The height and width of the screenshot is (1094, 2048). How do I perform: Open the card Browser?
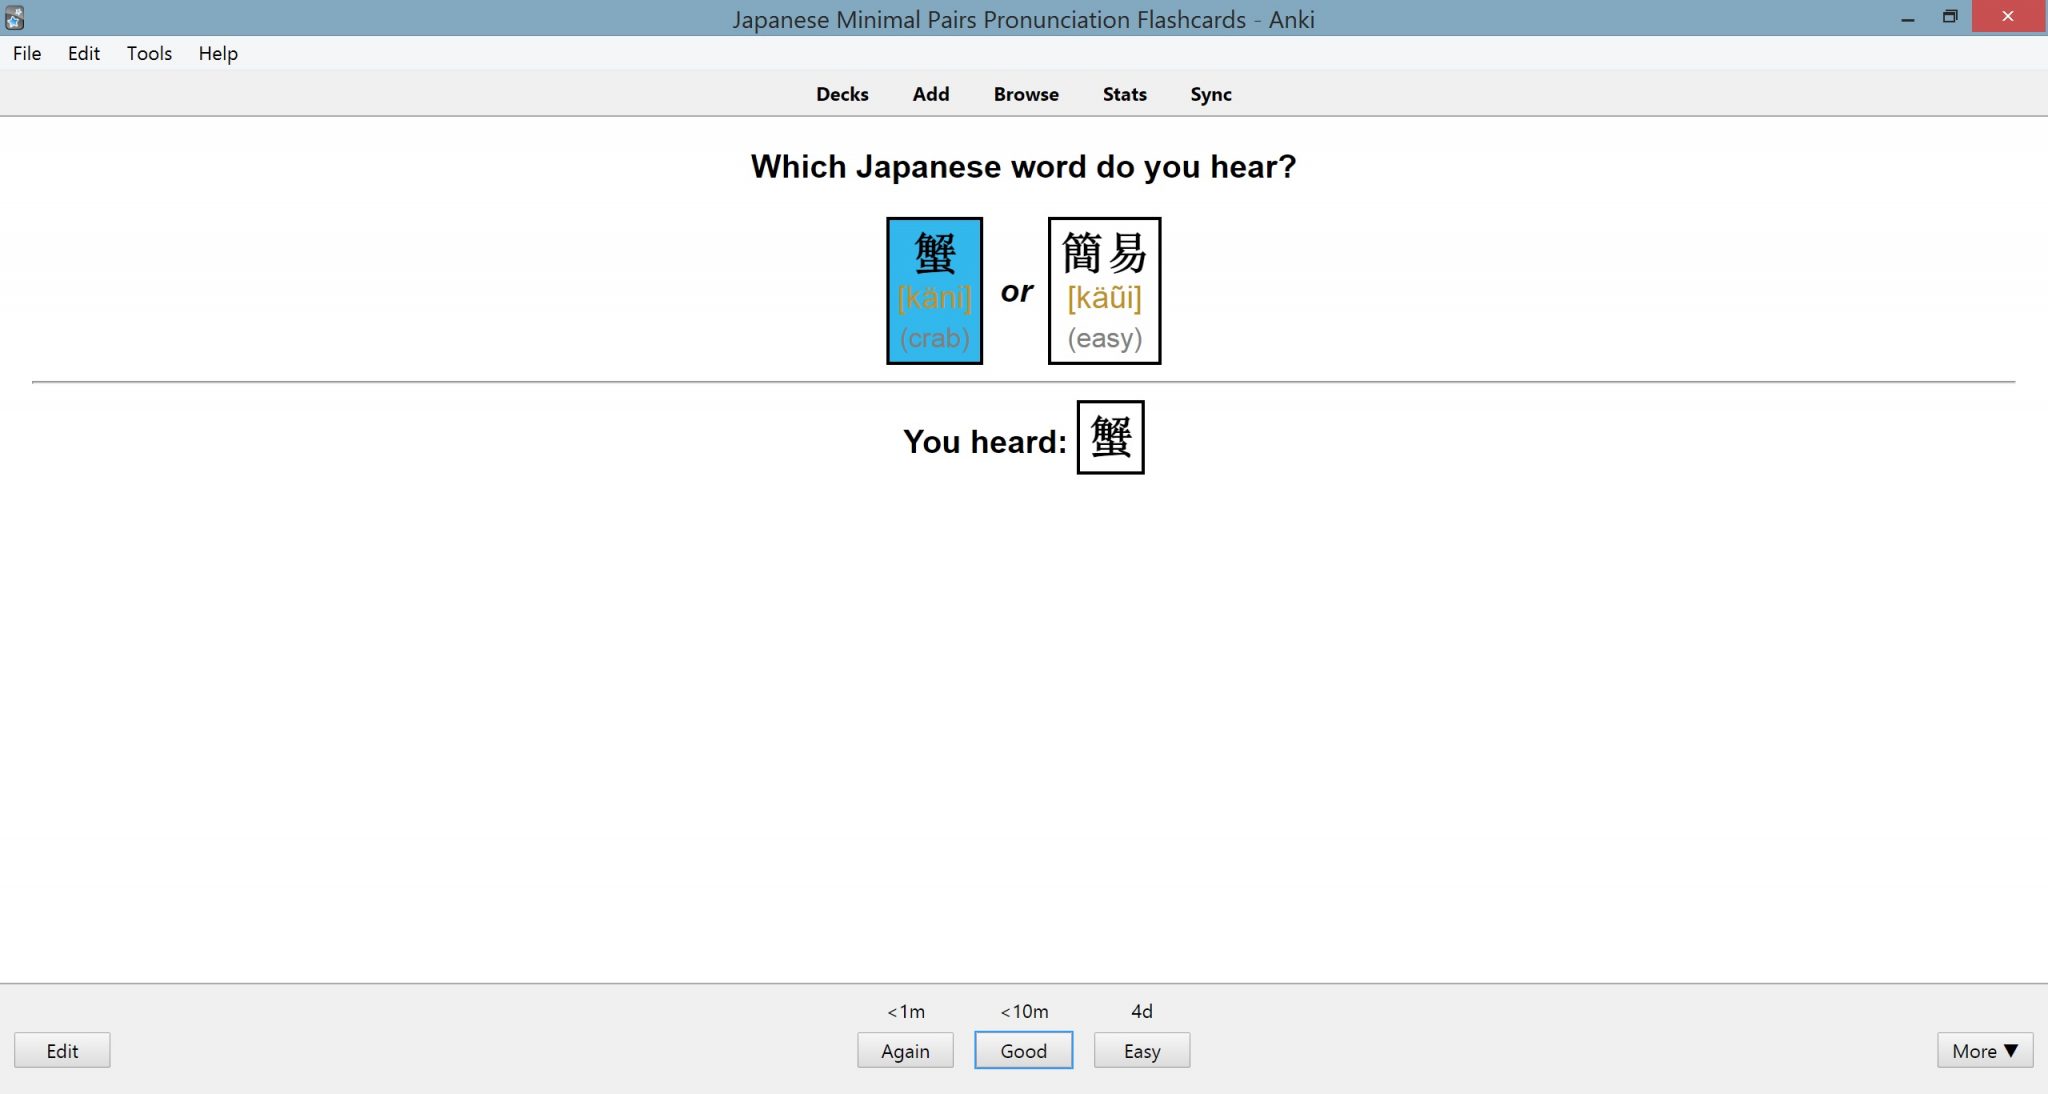[x=1025, y=93]
